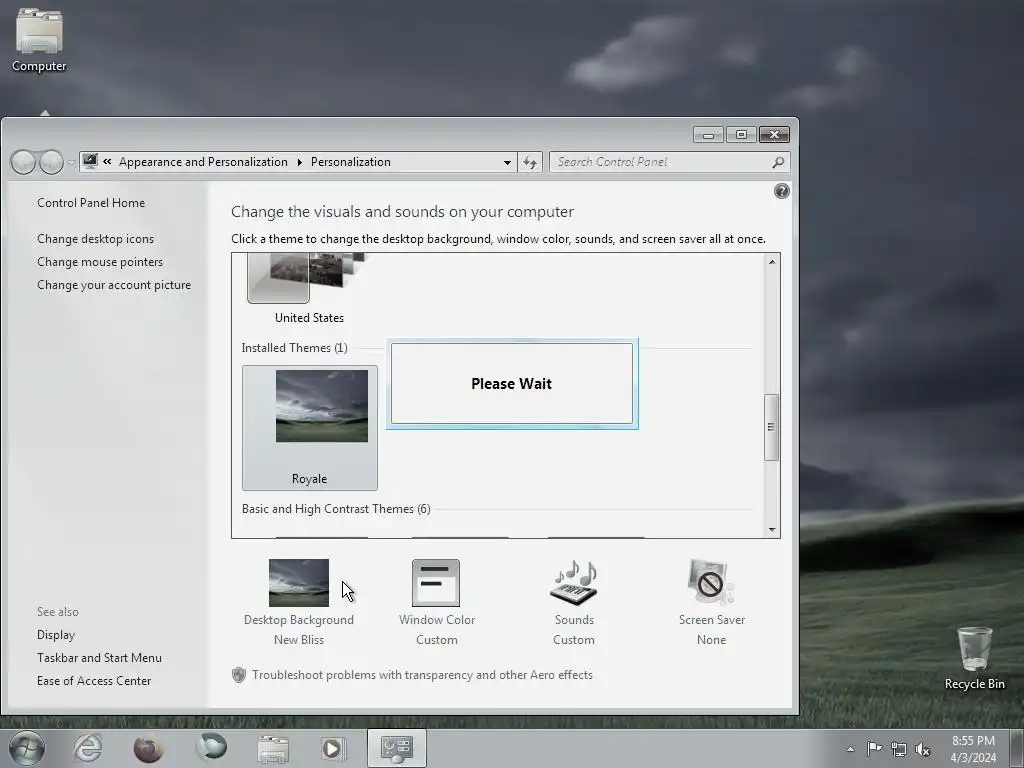Click the shield icon beside Troubleshoot link
The width and height of the screenshot is (1024, 768).
pyautogui.click(x=238, y=675)
